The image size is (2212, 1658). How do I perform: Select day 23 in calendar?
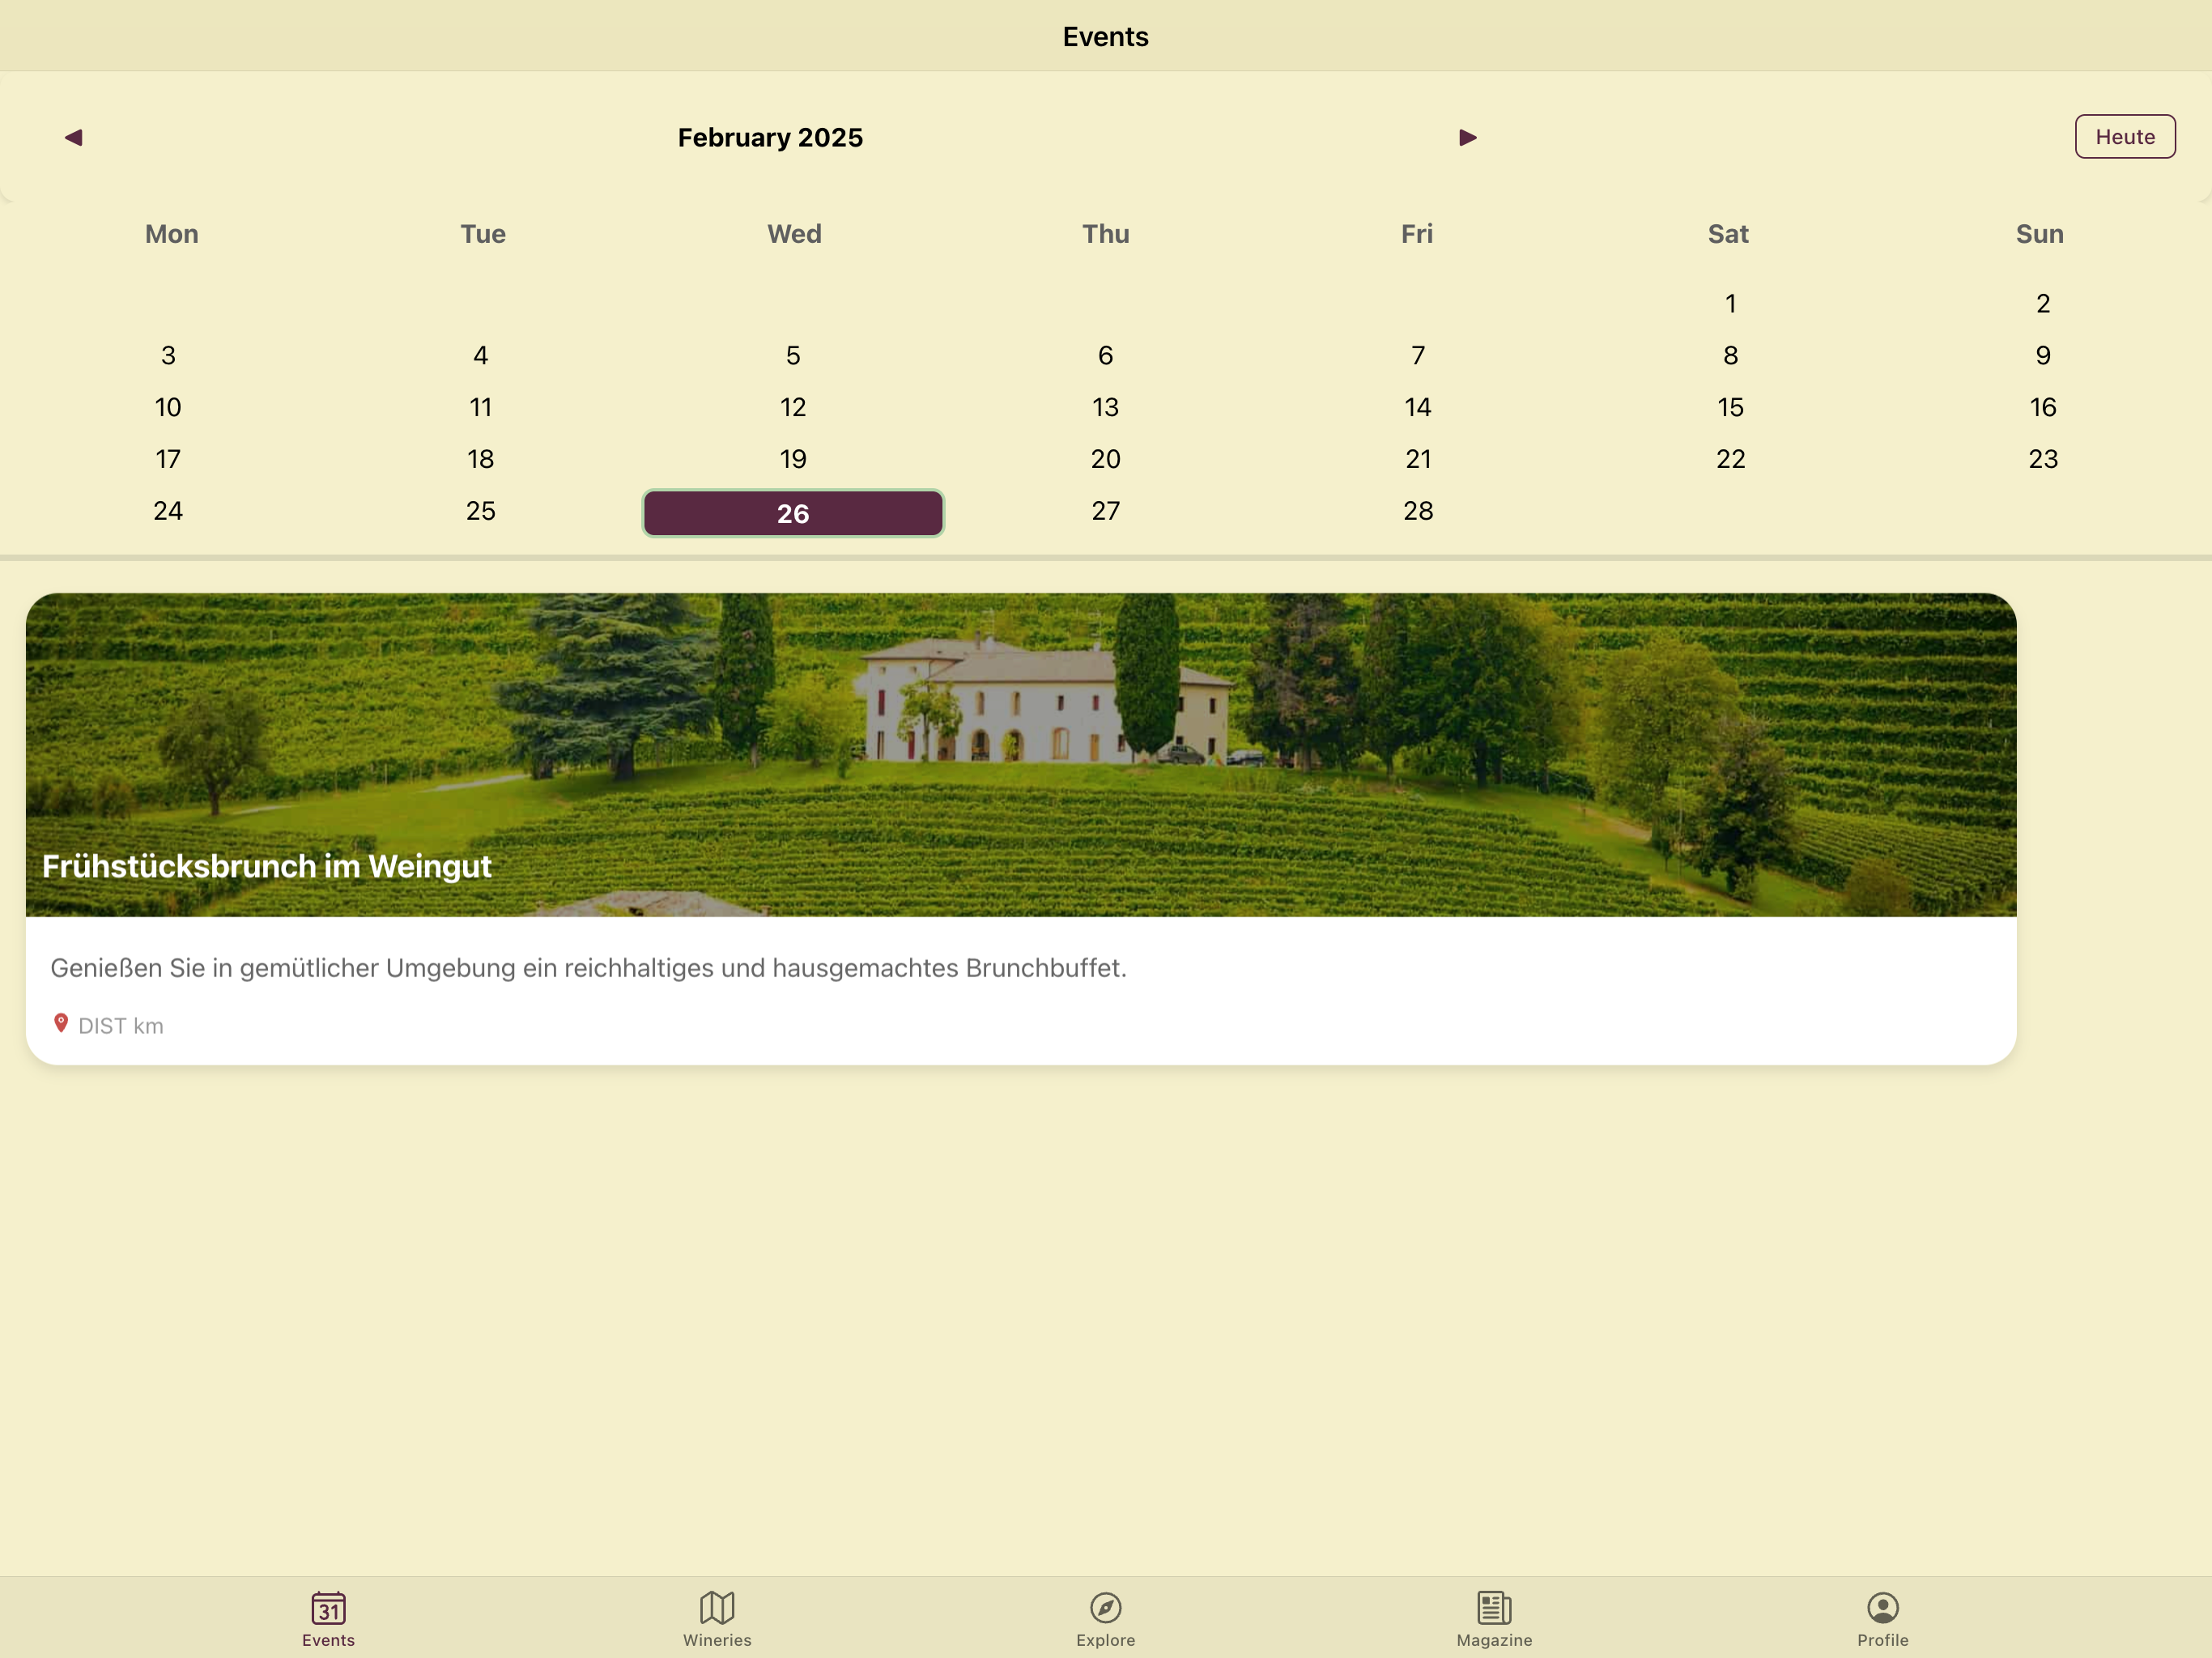click(2043, 459)
